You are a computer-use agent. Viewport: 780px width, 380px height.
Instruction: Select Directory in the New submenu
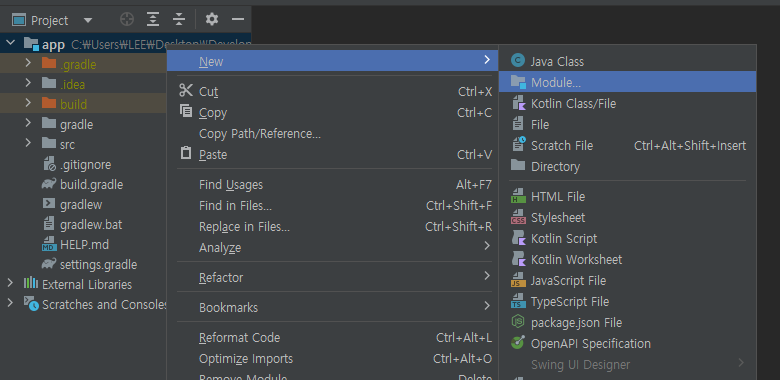[x=628, y=166]
